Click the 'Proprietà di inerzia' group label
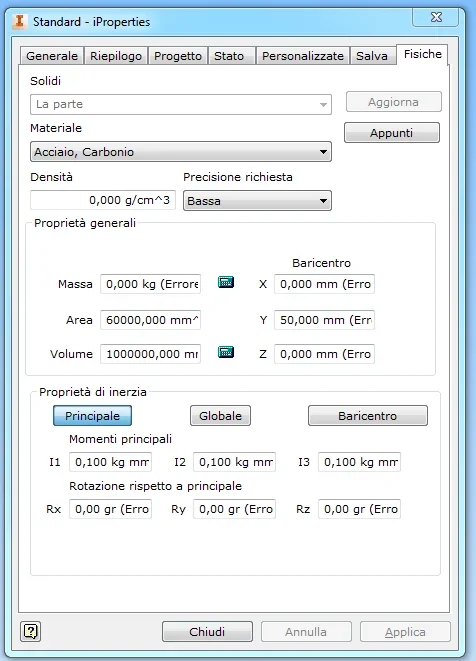 (x=93, y=392)
